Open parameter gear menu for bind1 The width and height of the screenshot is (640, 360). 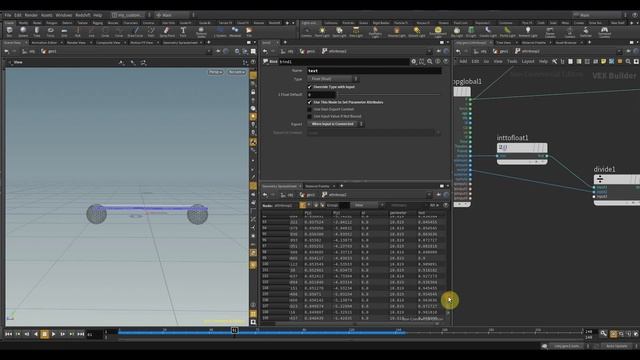(413, 62)
